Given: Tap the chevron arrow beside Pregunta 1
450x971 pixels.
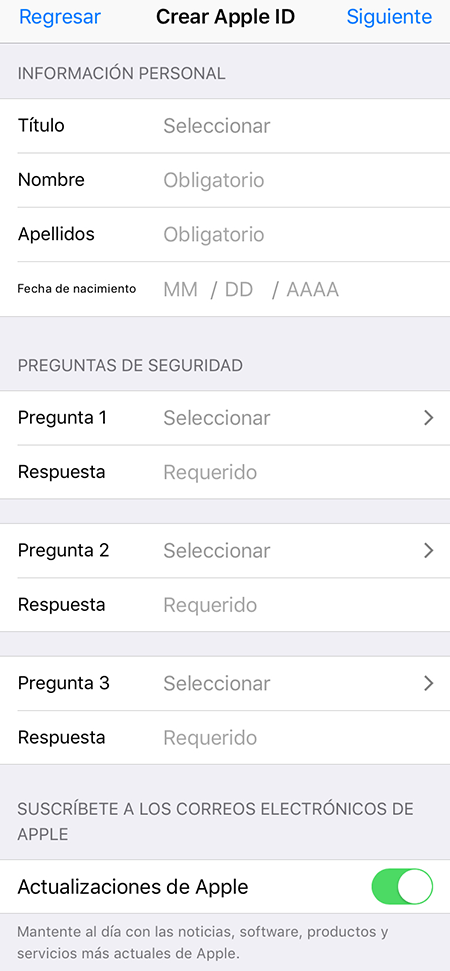Looking at the screenshot, I should click(x=428, y=418).
